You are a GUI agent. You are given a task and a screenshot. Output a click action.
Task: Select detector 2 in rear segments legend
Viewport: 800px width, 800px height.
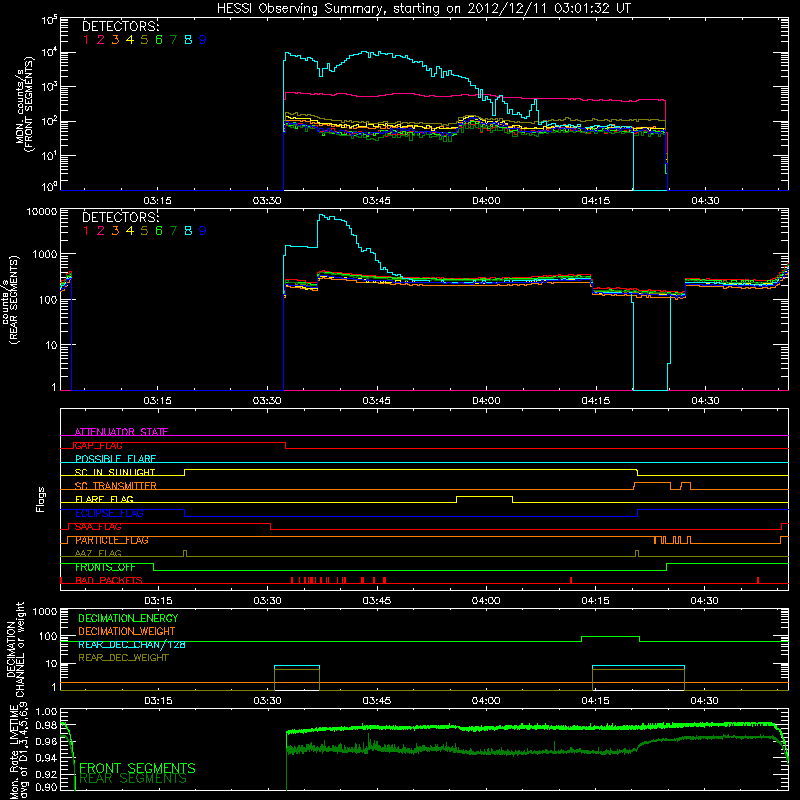pos(101,231)
